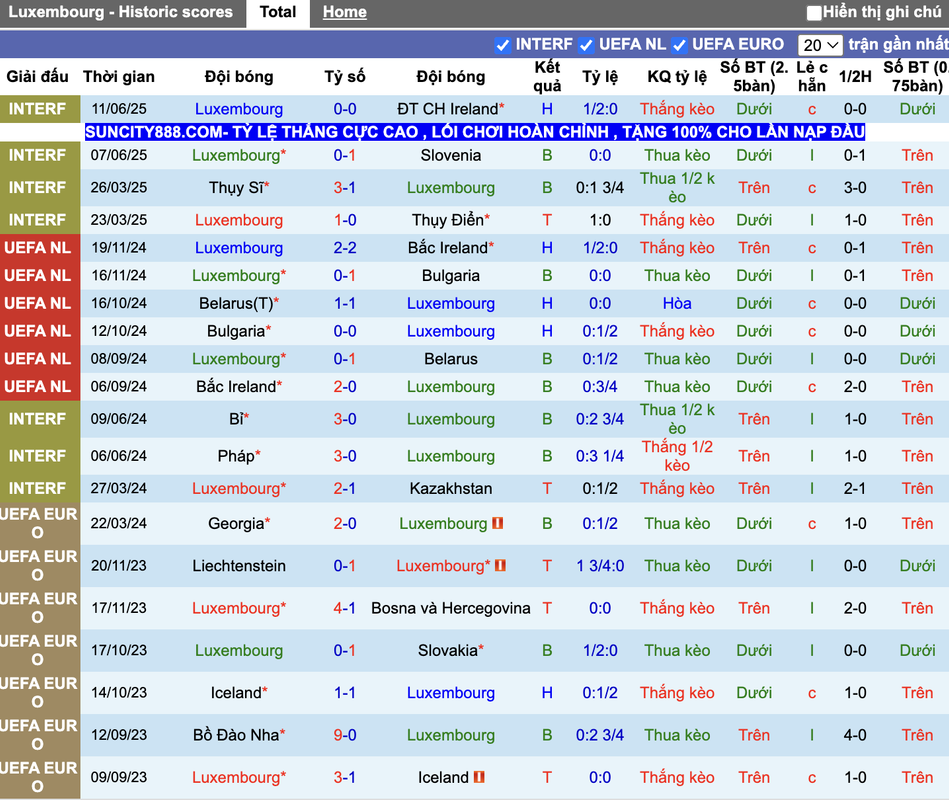Viewport: 949px width, 800px height.
Task: Select the date 23/03/25
Action: point(119,220)
